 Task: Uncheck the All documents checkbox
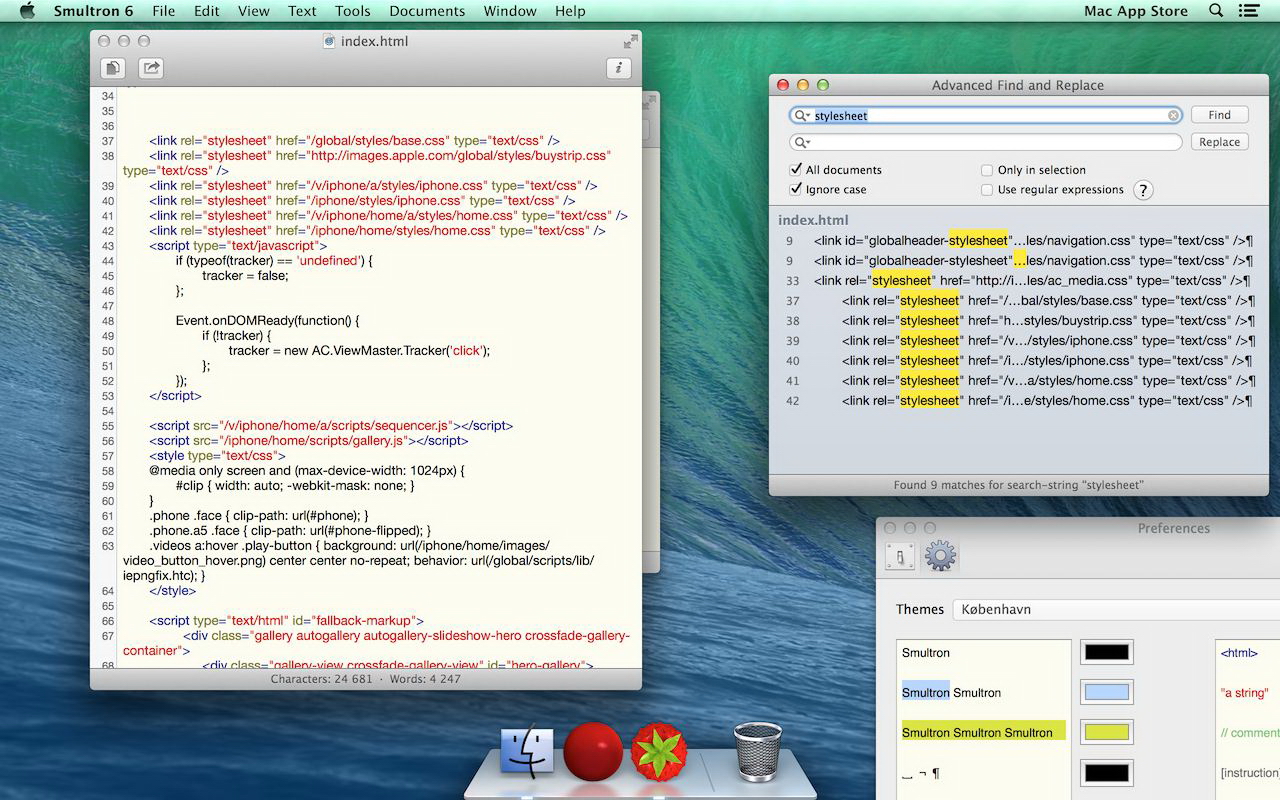pos(796,170)
